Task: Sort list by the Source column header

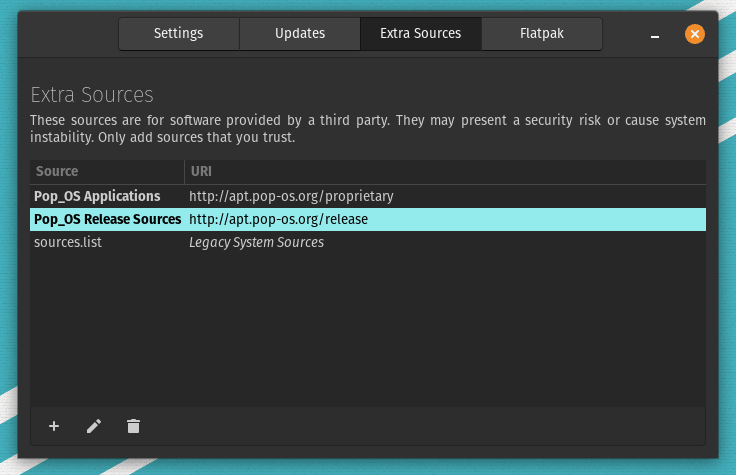Action: pyautogui.click(x=106, y=171)
